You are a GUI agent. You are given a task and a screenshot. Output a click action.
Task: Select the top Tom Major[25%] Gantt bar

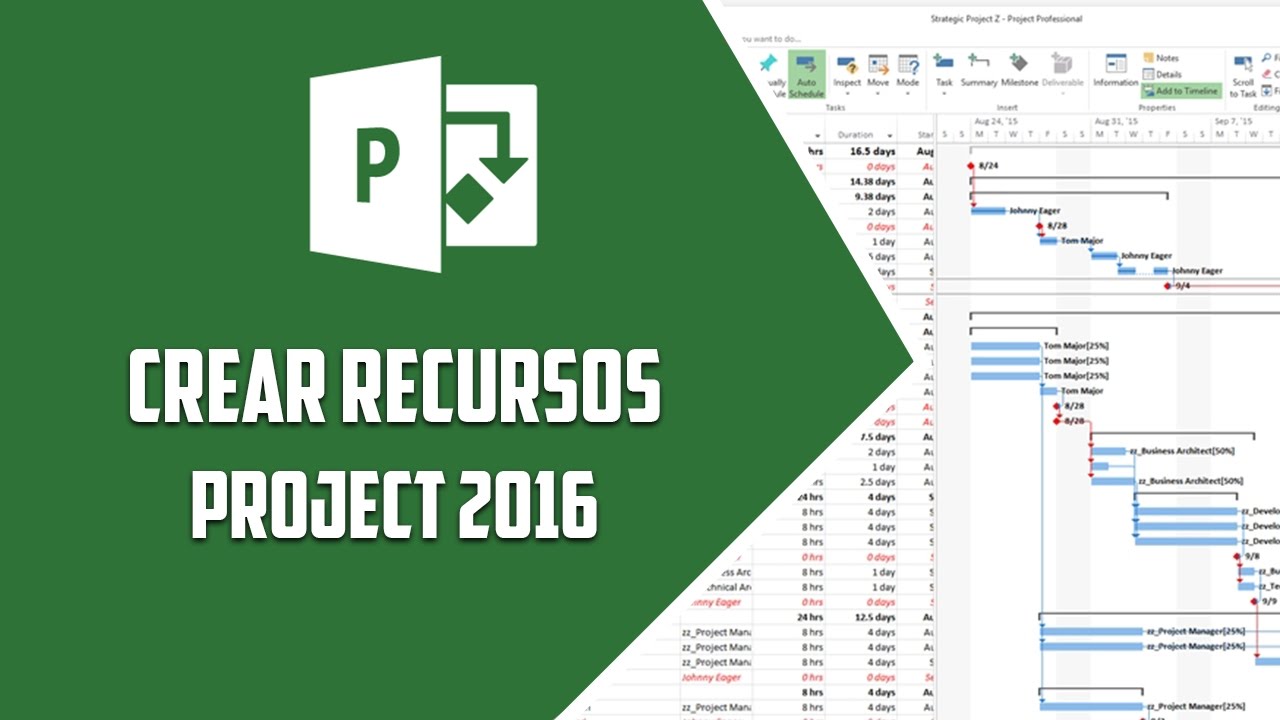coord(1005,346)
